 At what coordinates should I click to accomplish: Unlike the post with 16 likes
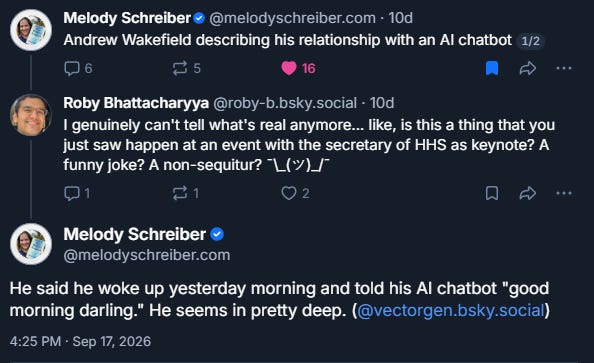298,69
